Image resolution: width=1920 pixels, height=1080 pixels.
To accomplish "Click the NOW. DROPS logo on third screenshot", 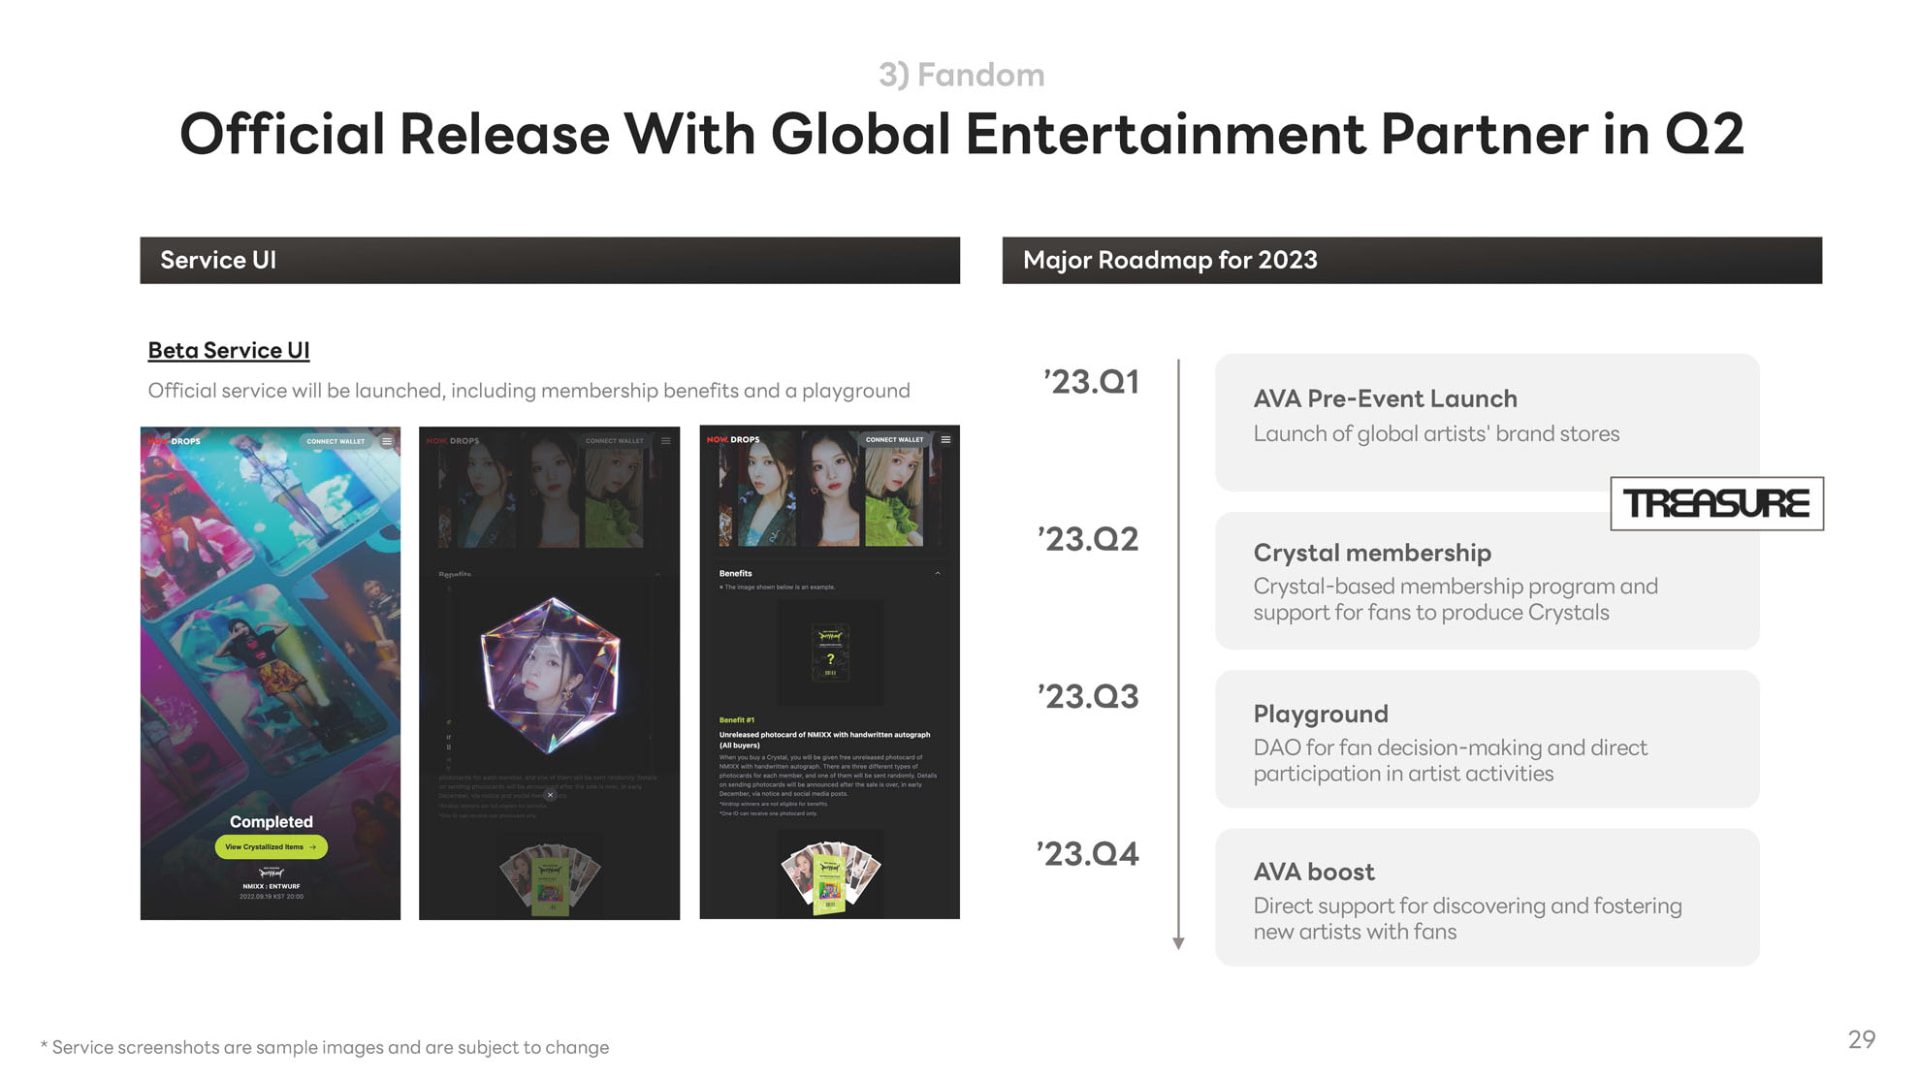I will 734,440.
